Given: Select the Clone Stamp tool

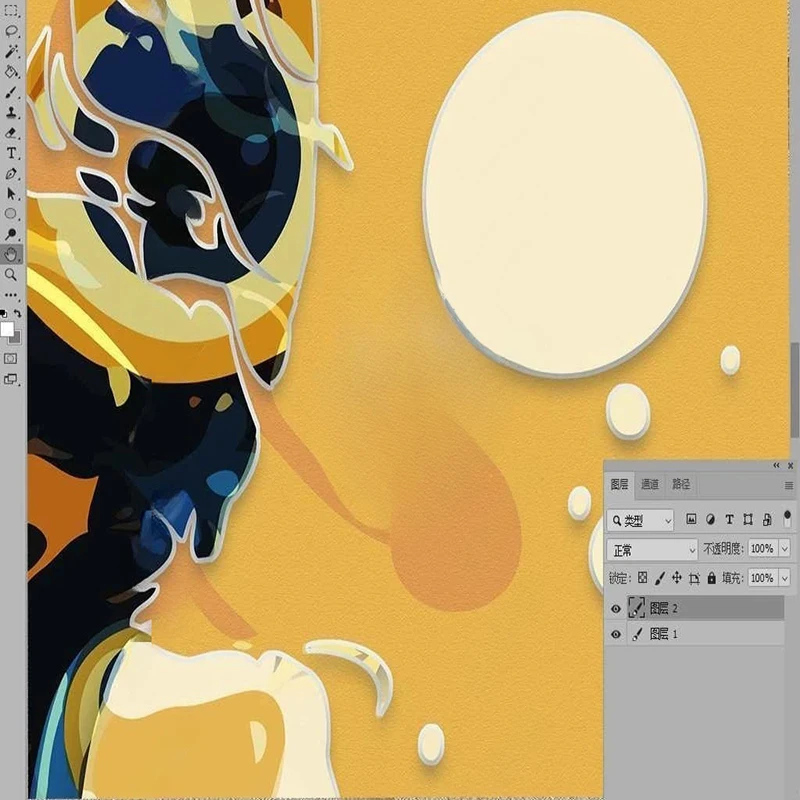Looking at the screenshot, I should (x=11, y=113).
